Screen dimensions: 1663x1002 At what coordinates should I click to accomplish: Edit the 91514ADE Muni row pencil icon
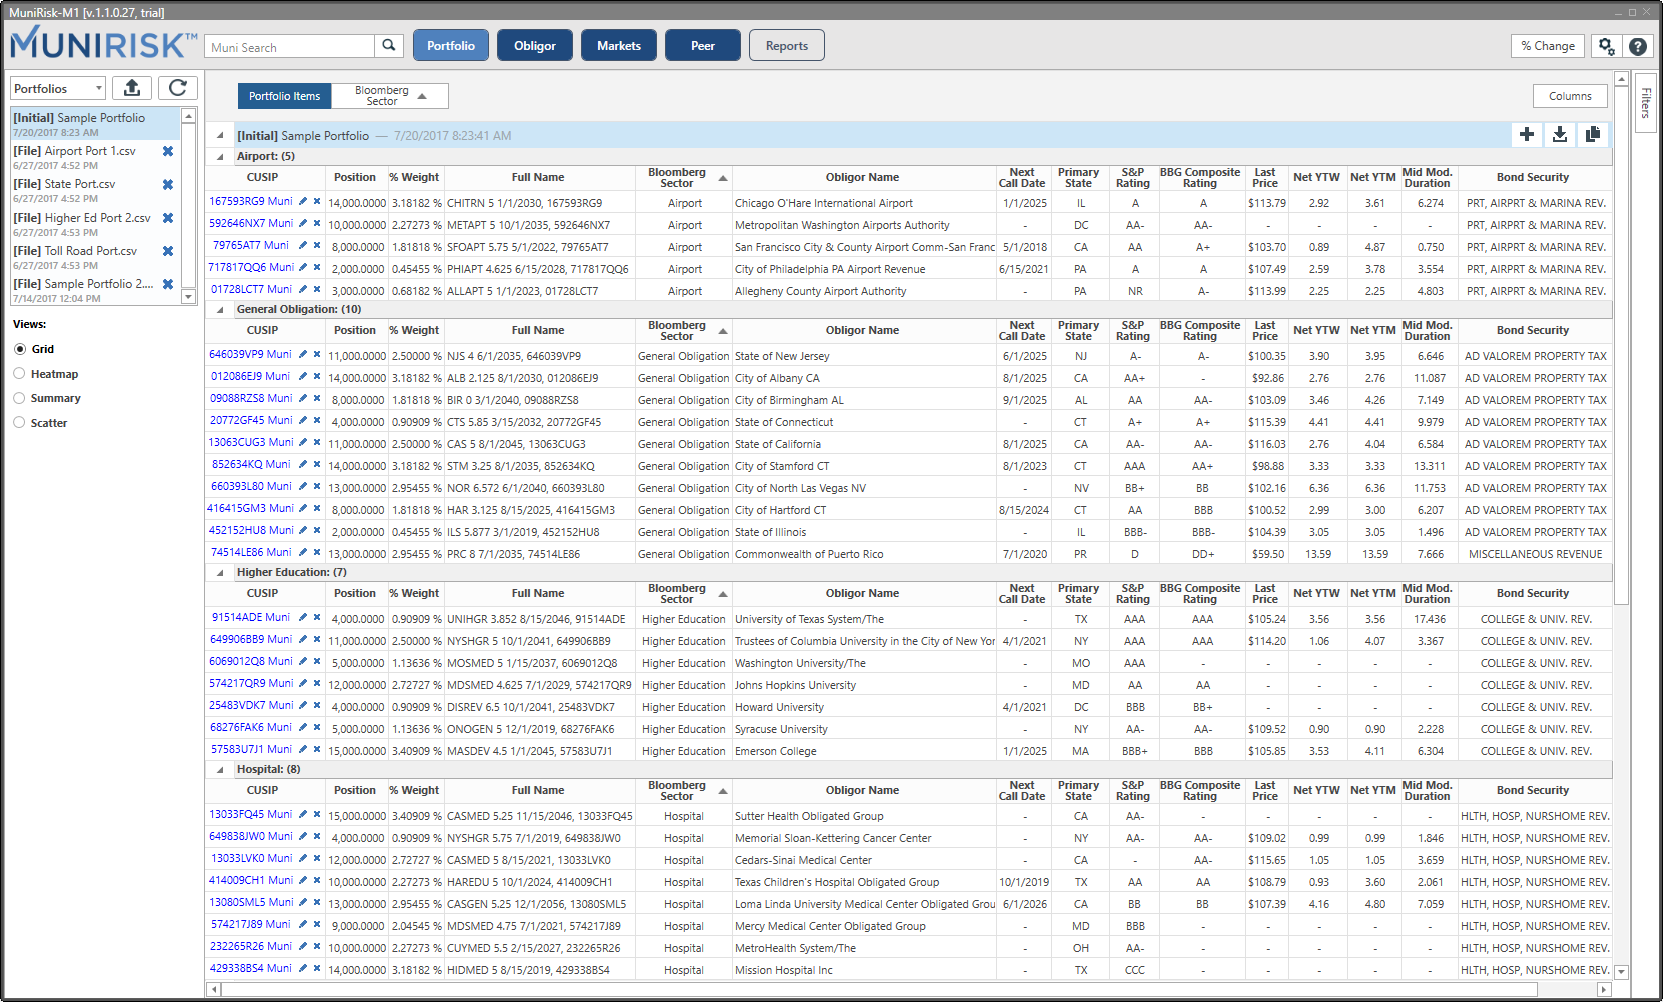point(303,617)
